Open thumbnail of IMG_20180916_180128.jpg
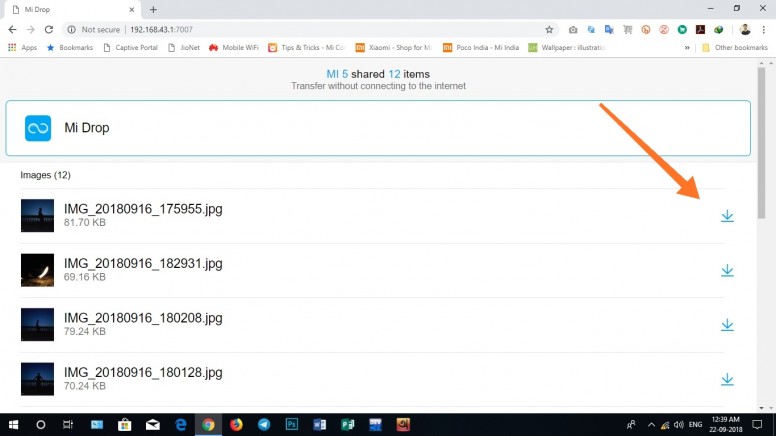This screenshot has height=436, width=776. click(x=37, y=379)
